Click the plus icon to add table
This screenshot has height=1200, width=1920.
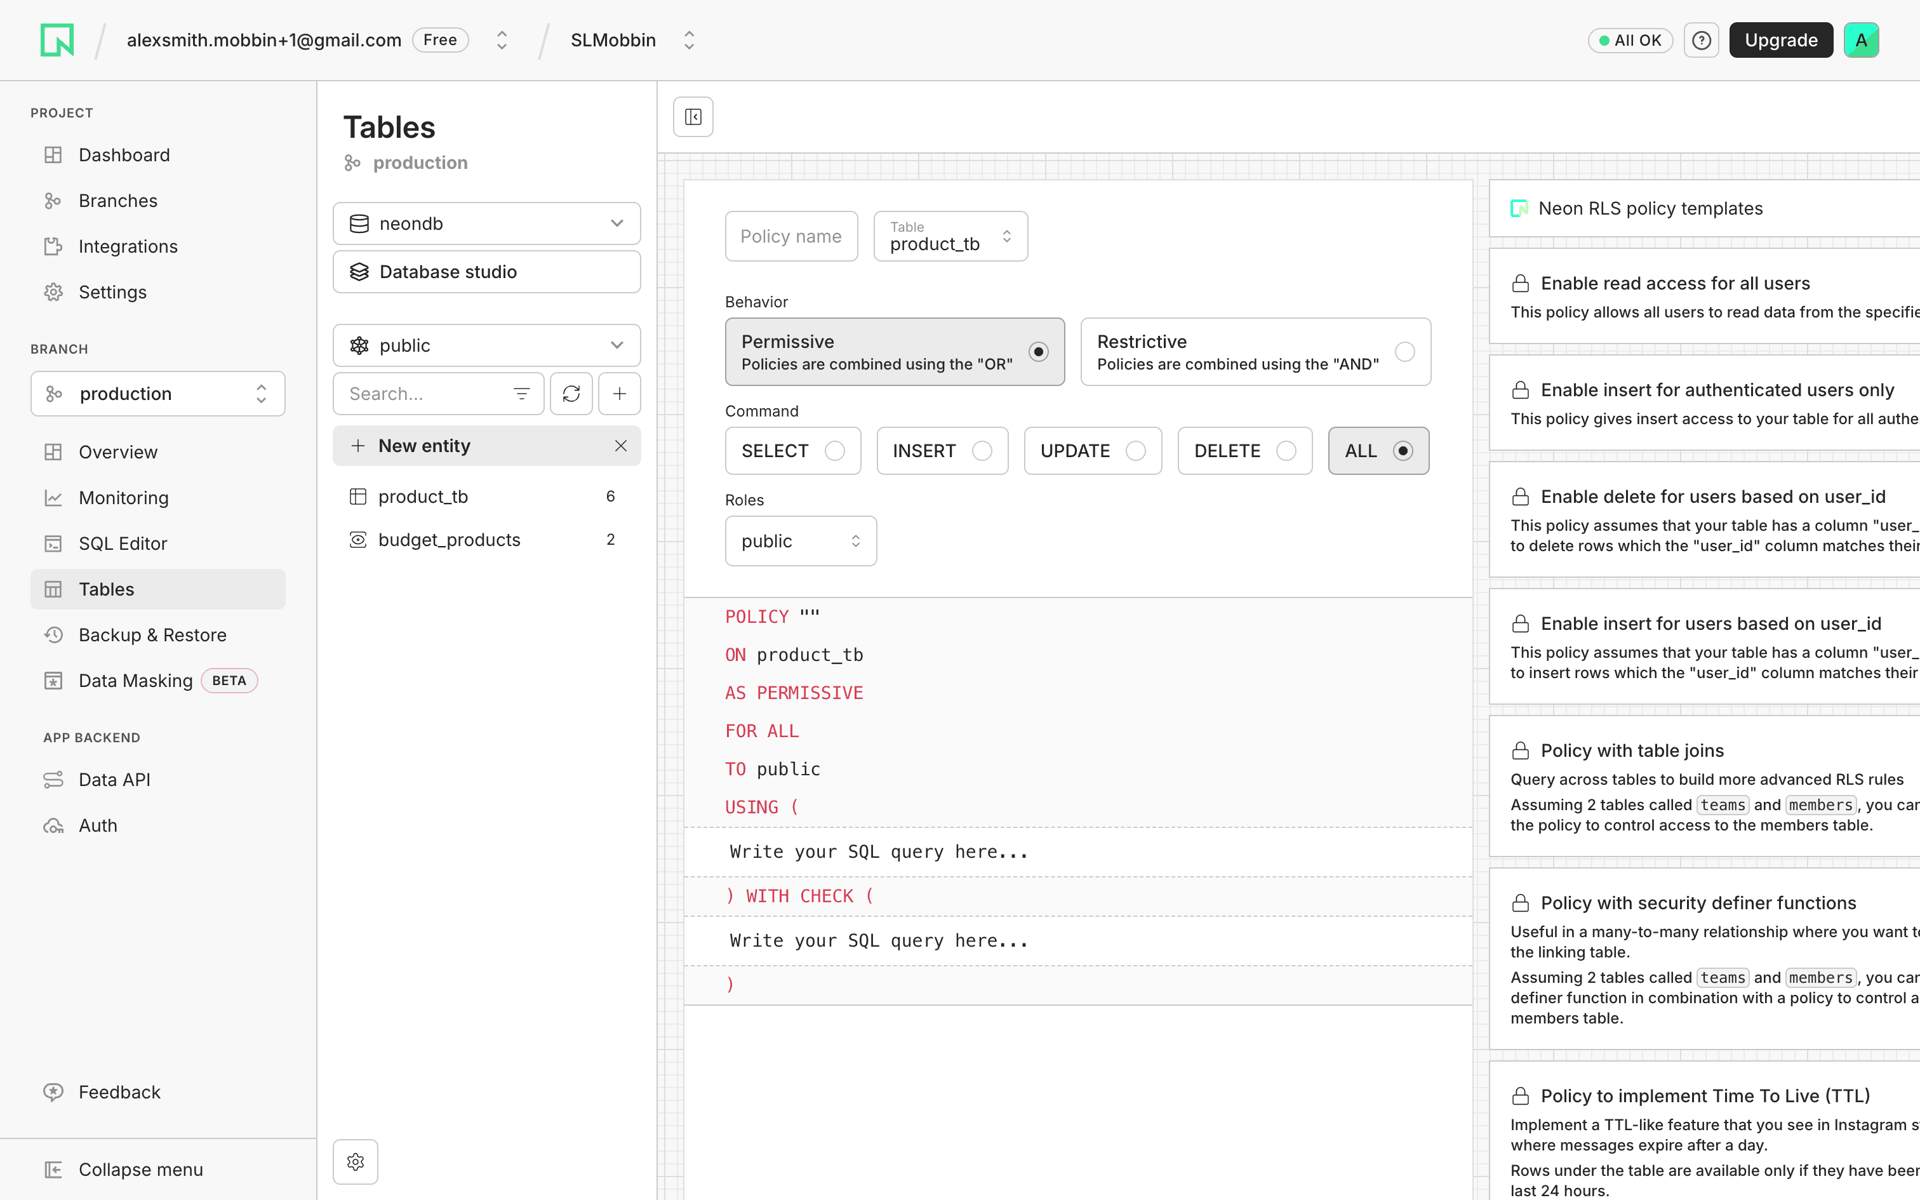click(620, 394)
